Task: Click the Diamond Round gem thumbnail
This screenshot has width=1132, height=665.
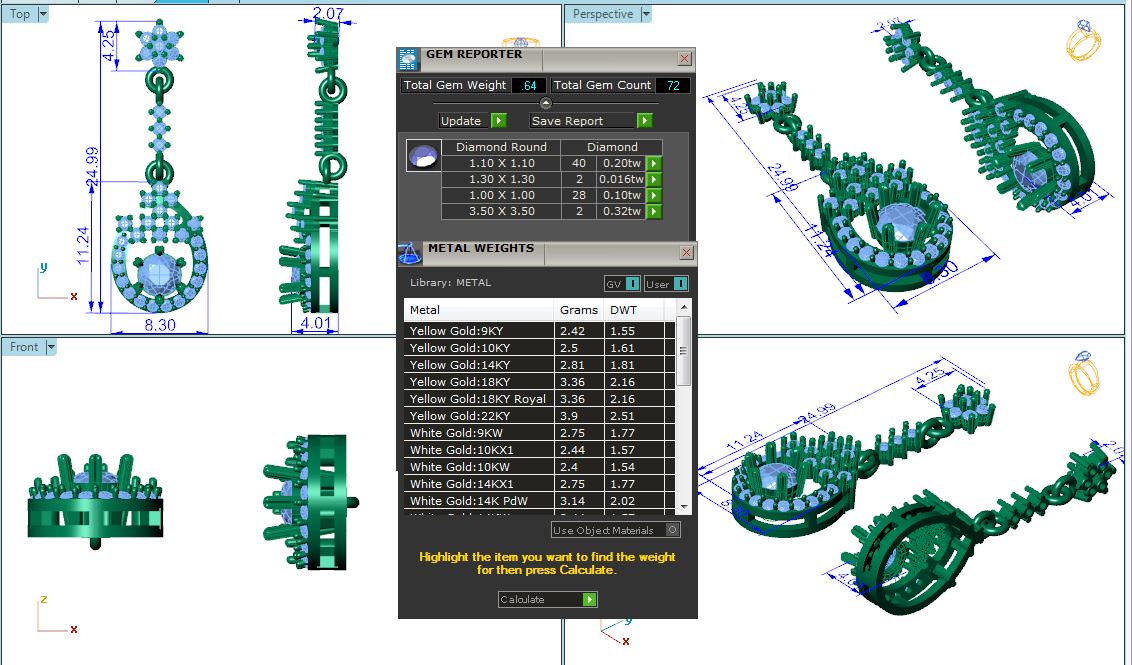Action: tap(423, 157)
